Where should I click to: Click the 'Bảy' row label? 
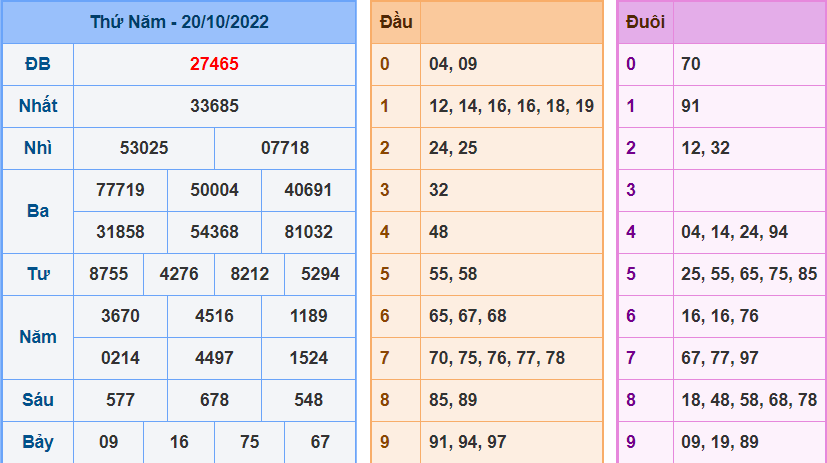pyautogui.click(x=38, y=442)
